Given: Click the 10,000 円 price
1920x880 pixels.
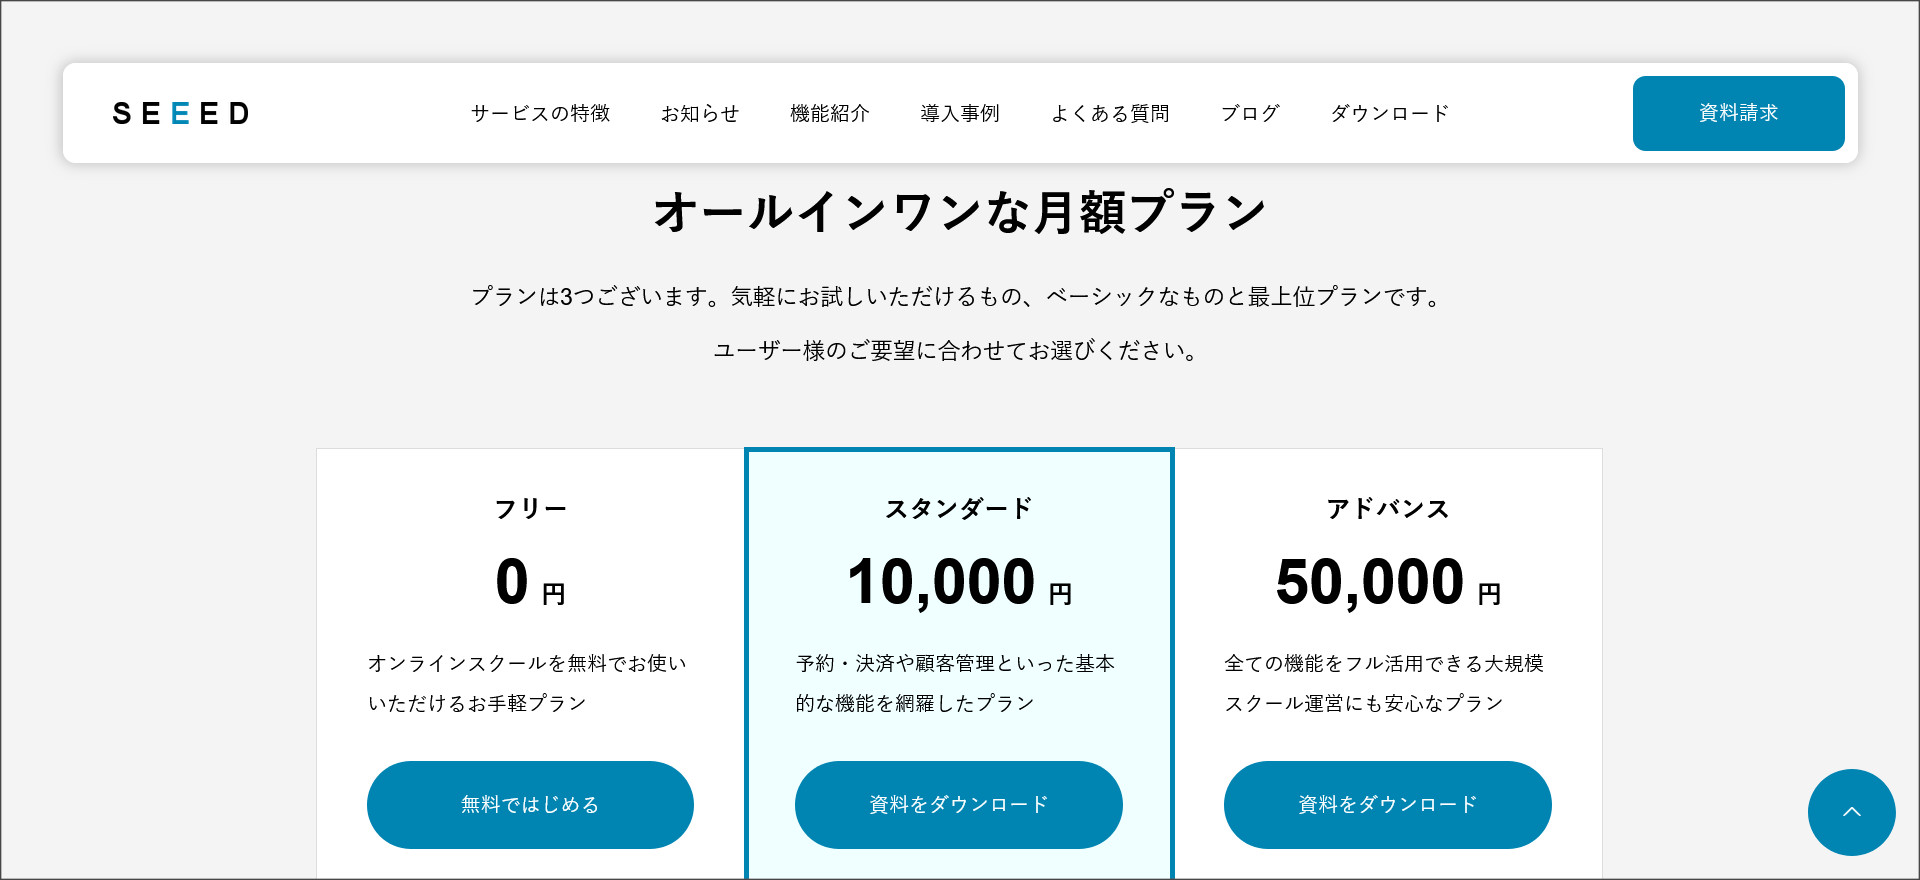Looking at the screenshot, I should [958, 583].
